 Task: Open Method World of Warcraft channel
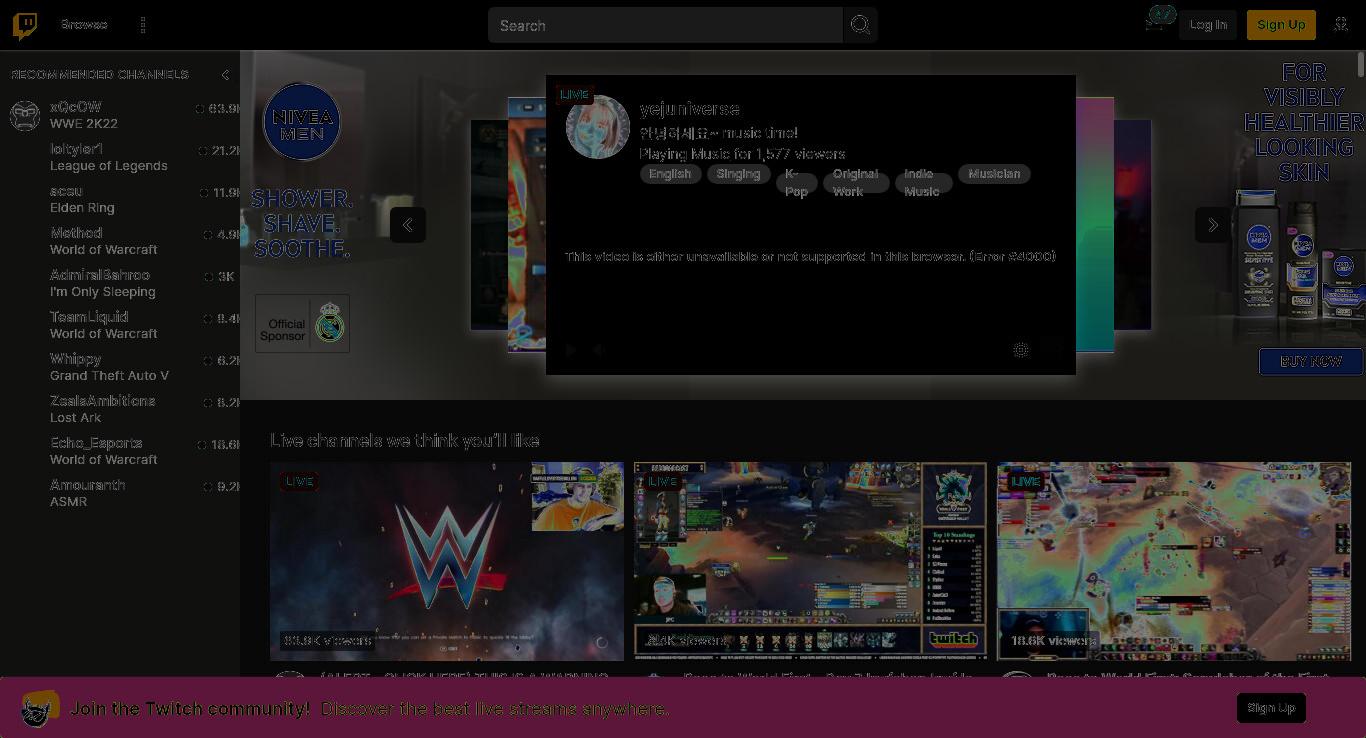pos(120,241)
